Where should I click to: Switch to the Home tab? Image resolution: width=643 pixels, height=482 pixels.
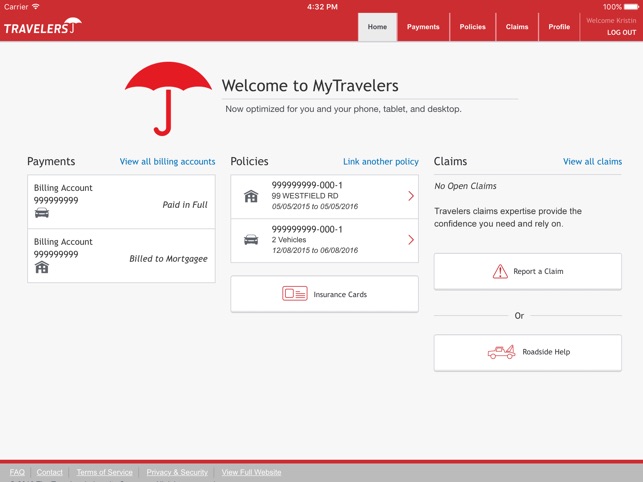coord(377,27)
